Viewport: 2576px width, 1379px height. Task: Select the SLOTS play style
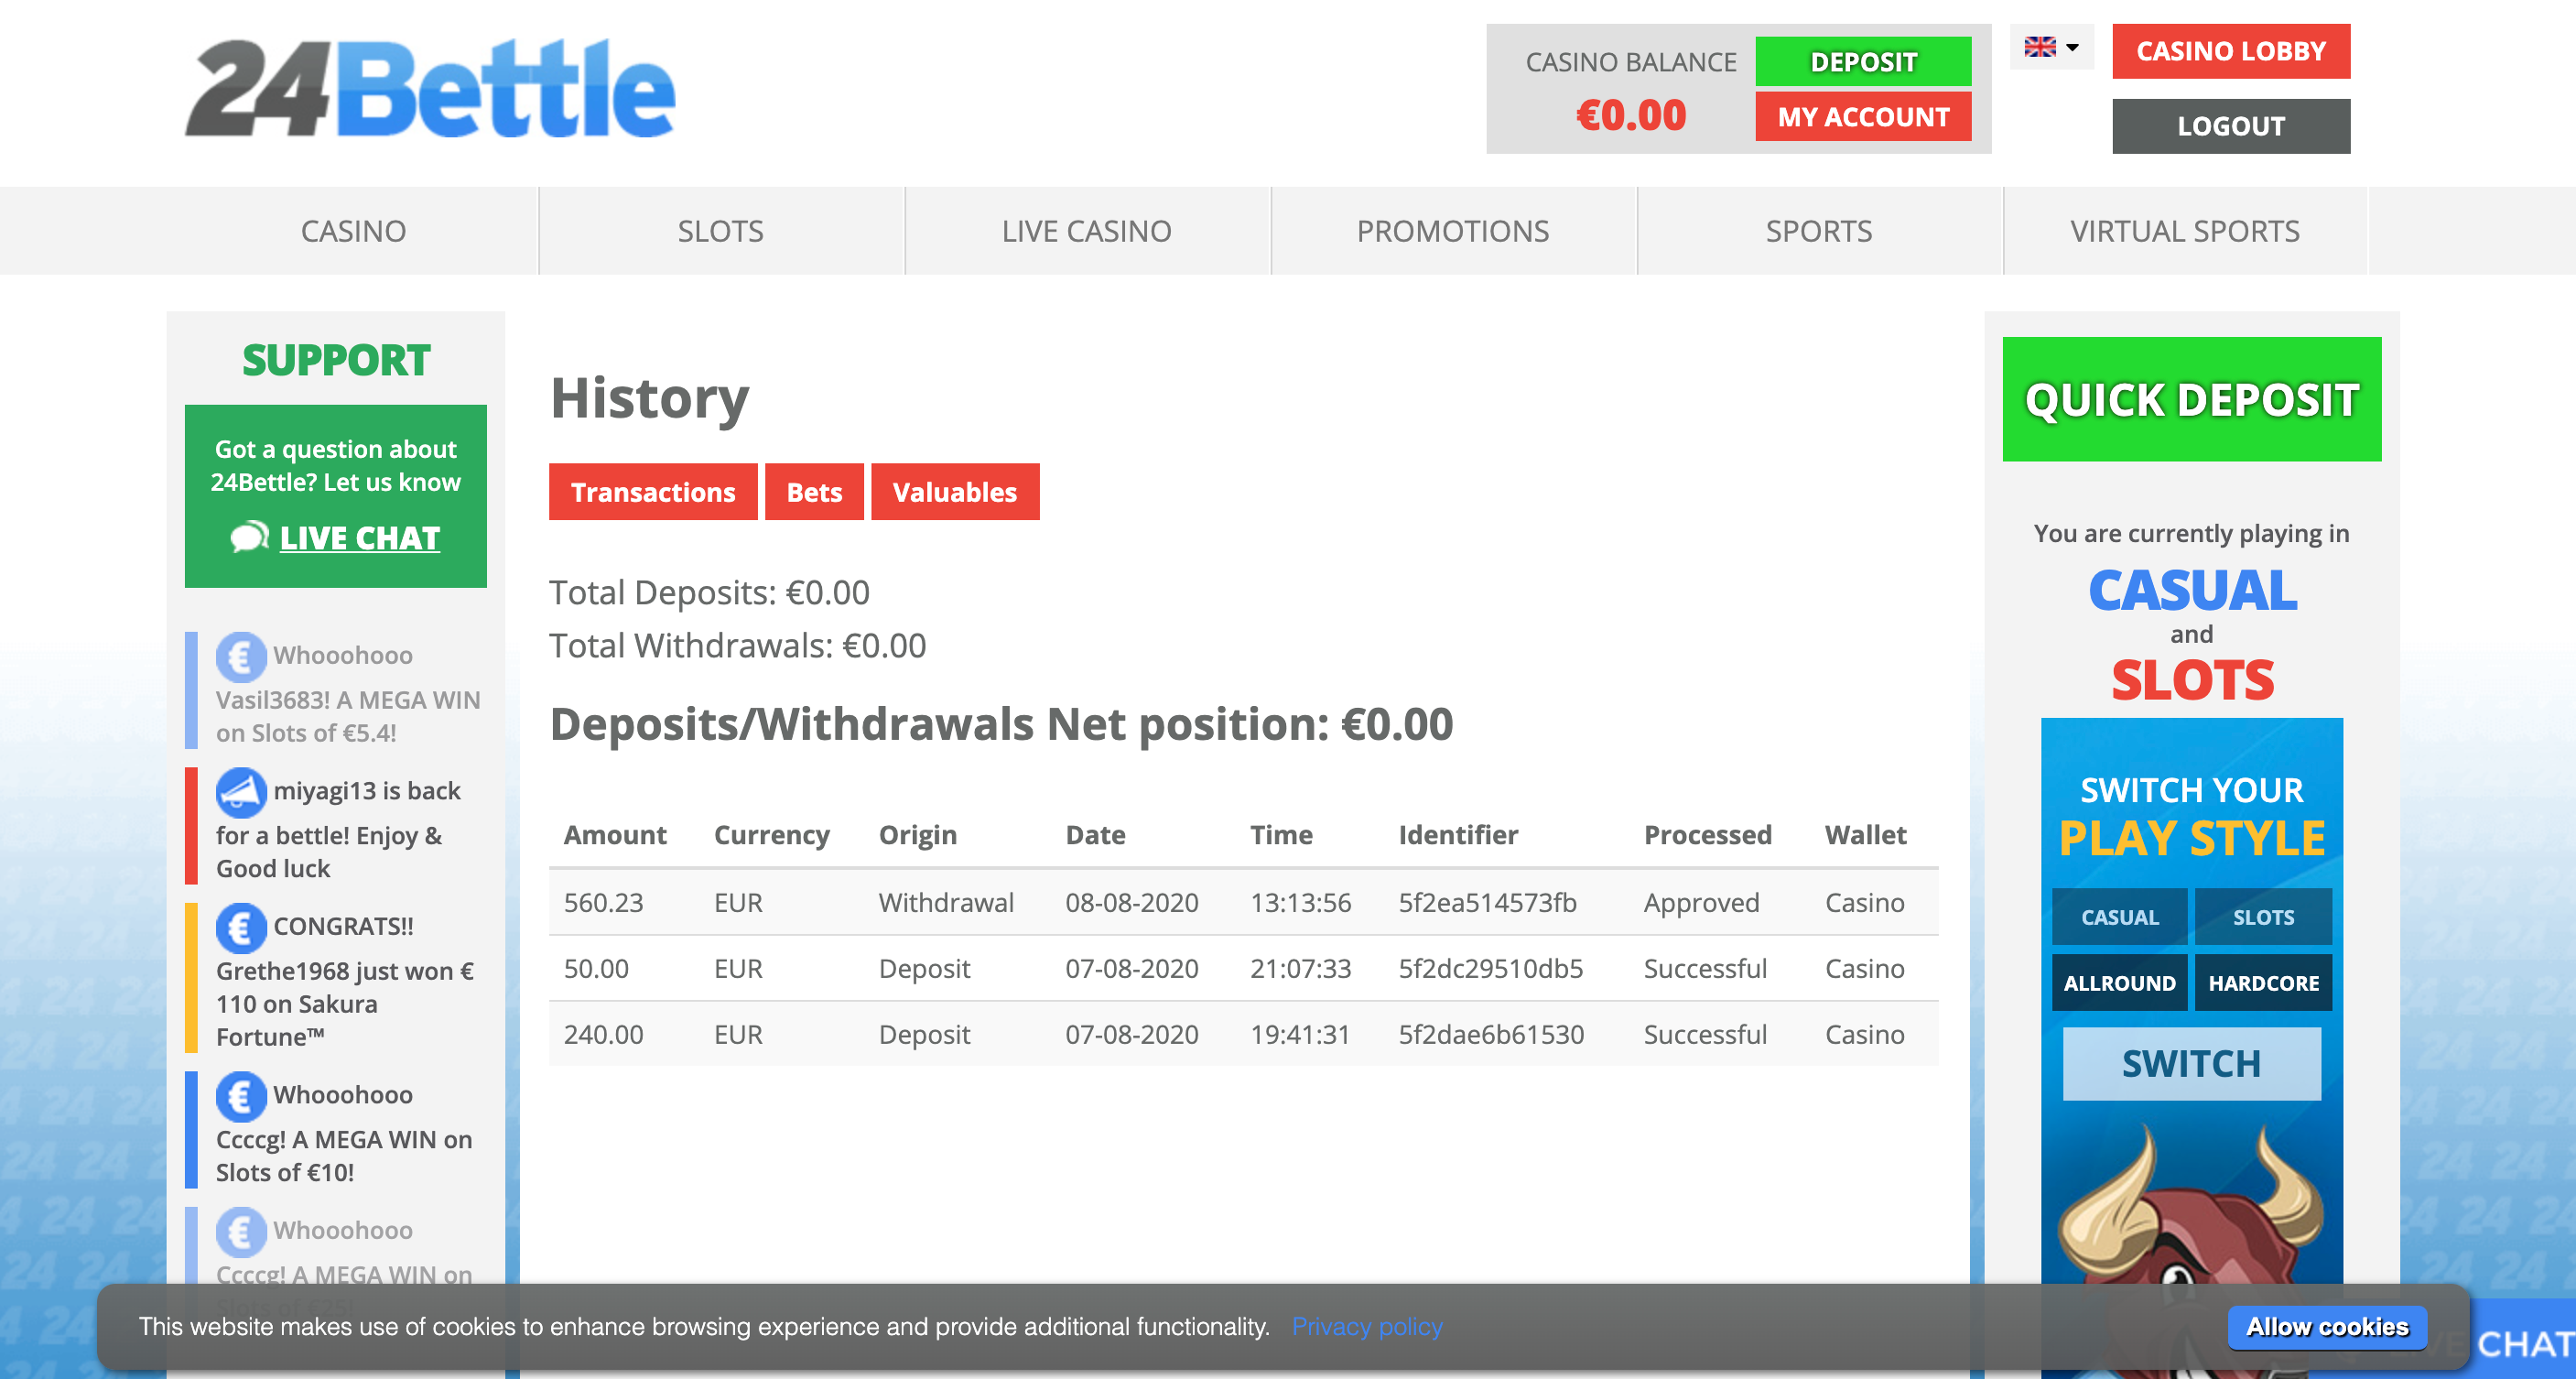tap(2263, 917)
